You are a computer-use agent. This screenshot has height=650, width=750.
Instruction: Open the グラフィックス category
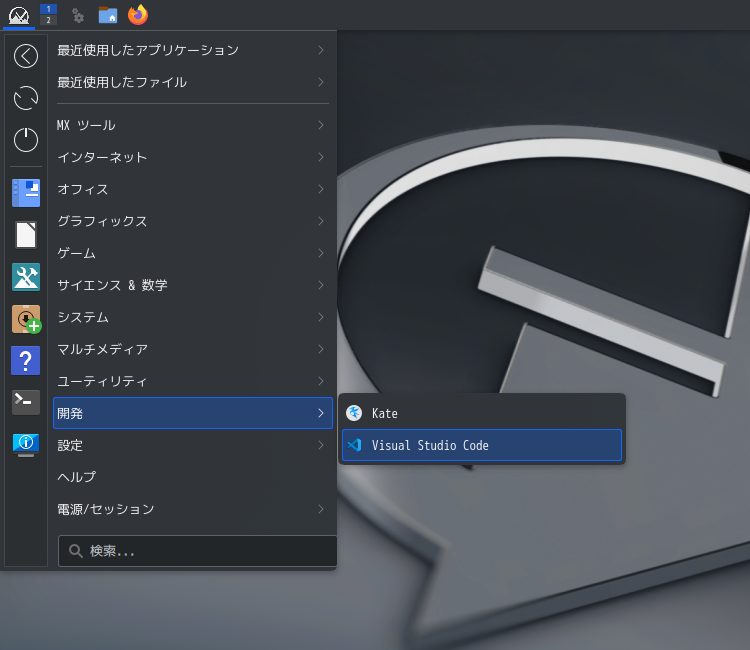click(x=193, y=221)
